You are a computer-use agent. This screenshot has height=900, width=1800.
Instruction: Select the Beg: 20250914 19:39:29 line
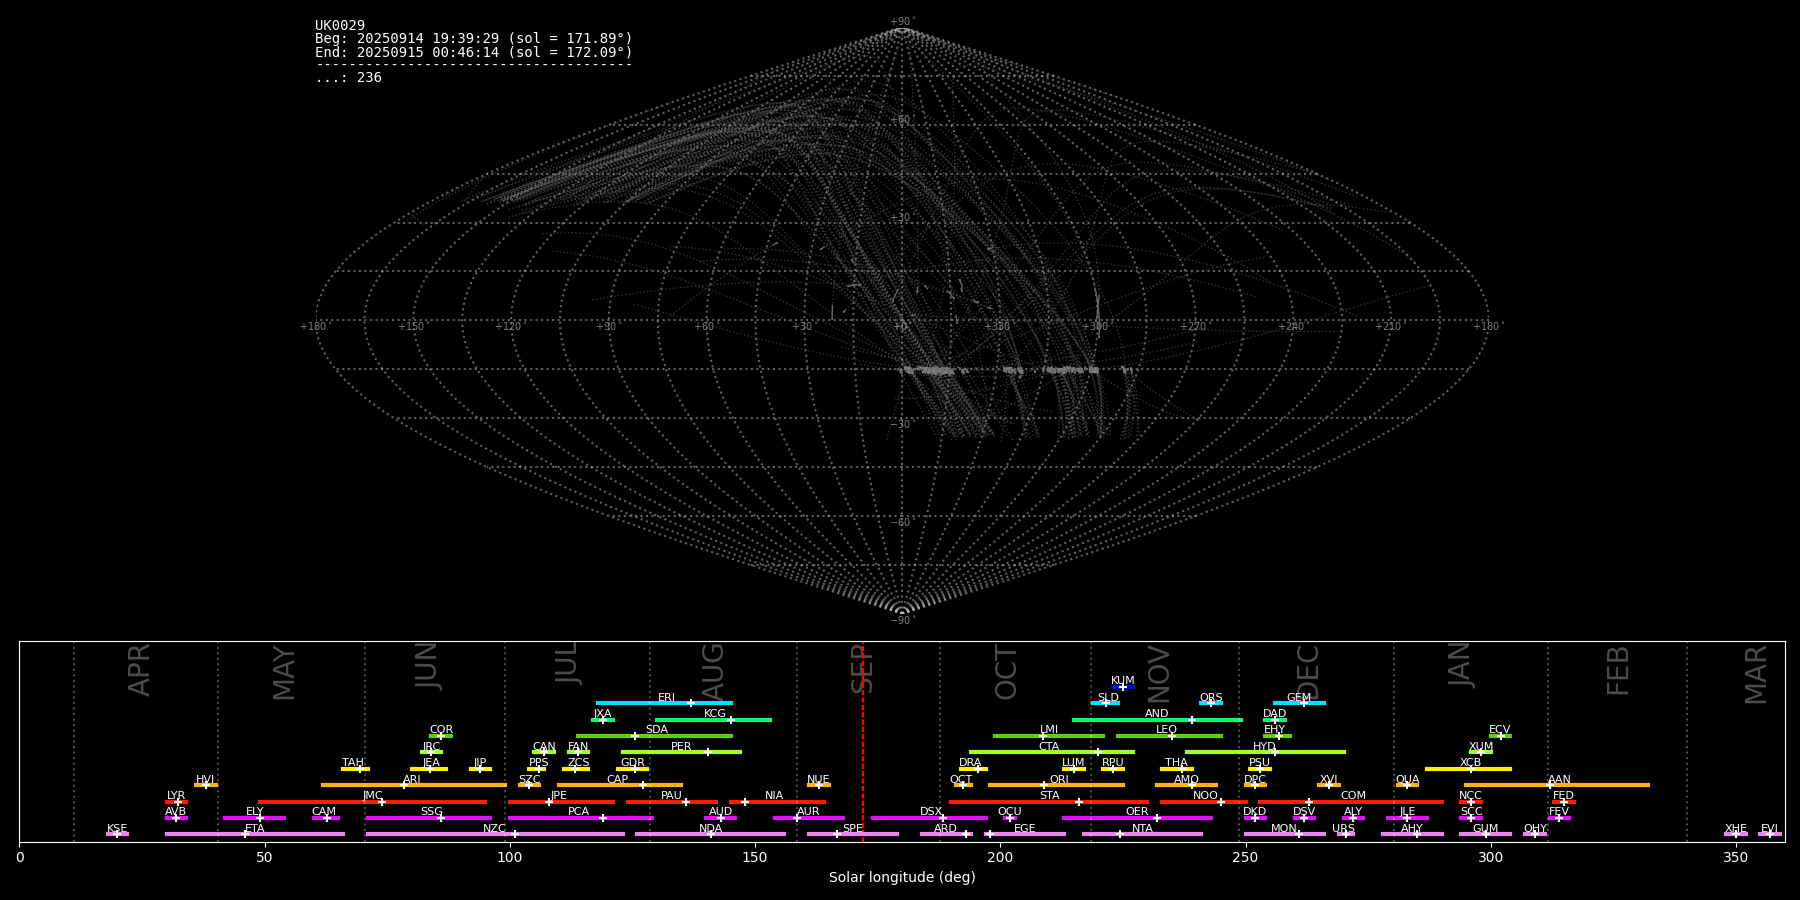474,39
